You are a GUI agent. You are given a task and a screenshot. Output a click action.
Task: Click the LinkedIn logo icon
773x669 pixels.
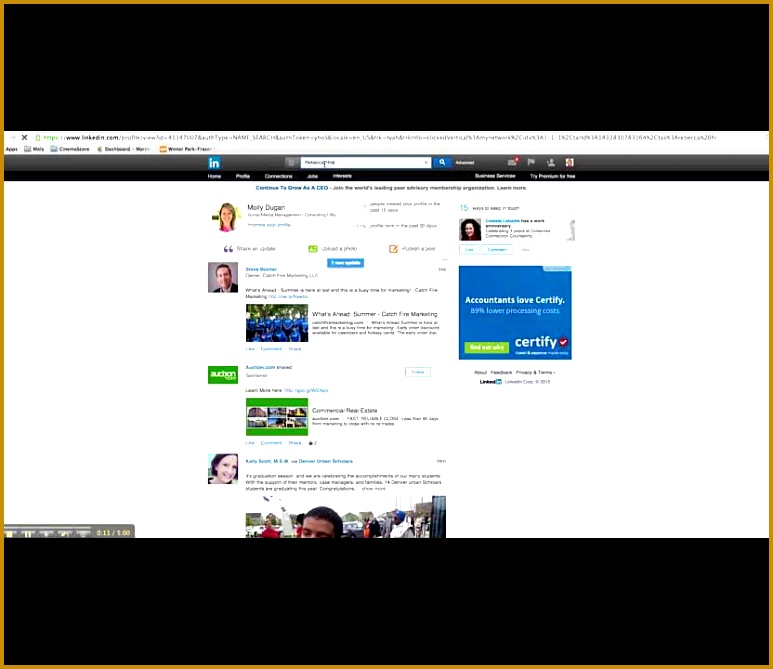tap(214, 163)
